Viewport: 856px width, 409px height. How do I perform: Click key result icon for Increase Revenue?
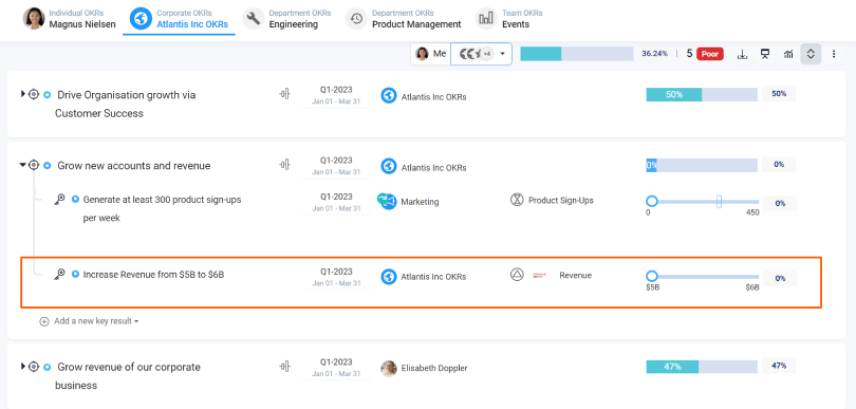point(60,274)
